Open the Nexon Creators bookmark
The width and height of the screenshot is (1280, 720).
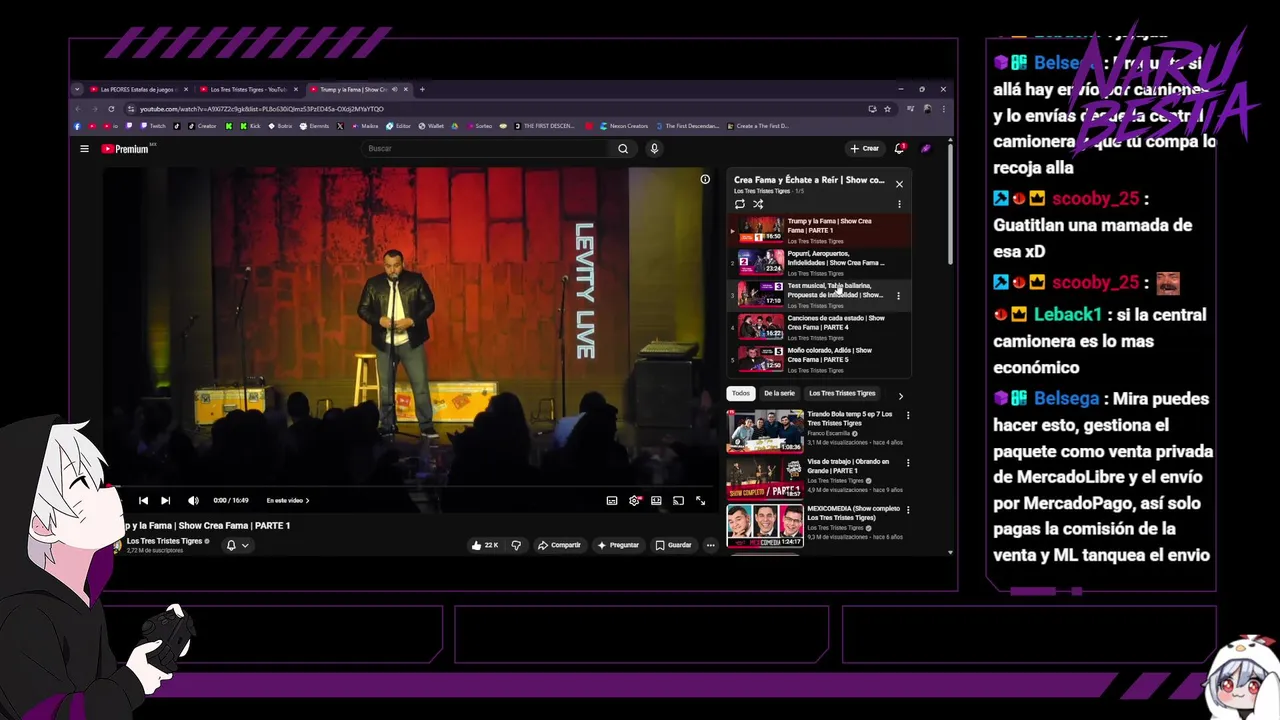624,126
